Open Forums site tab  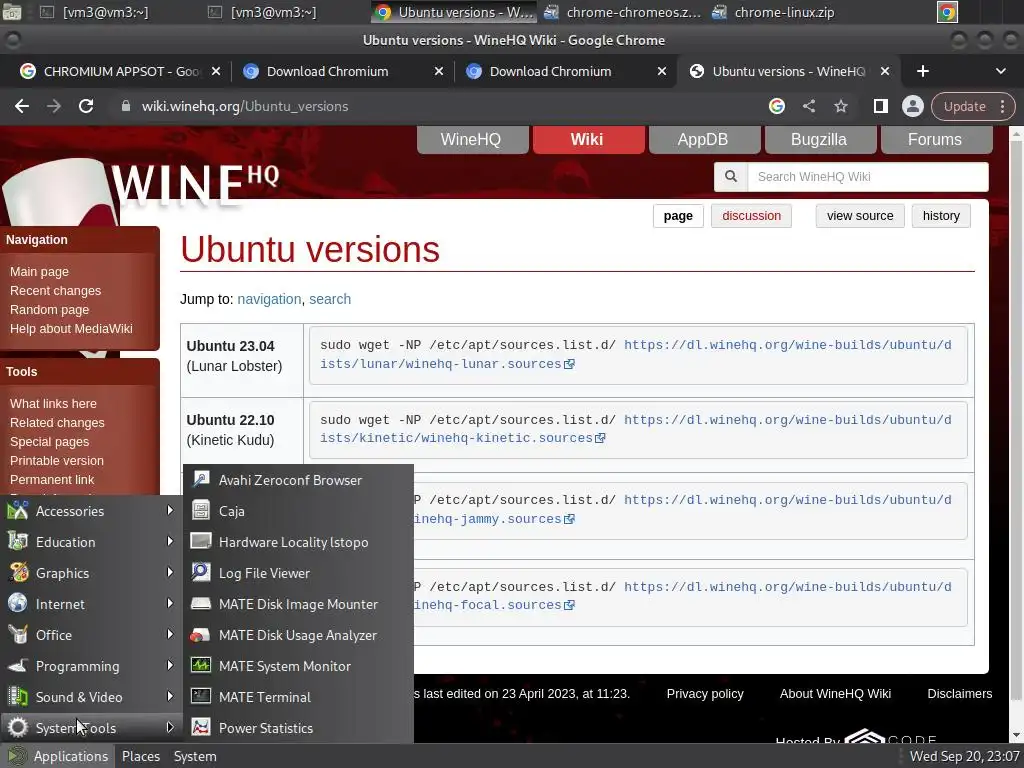coord(935,139)
